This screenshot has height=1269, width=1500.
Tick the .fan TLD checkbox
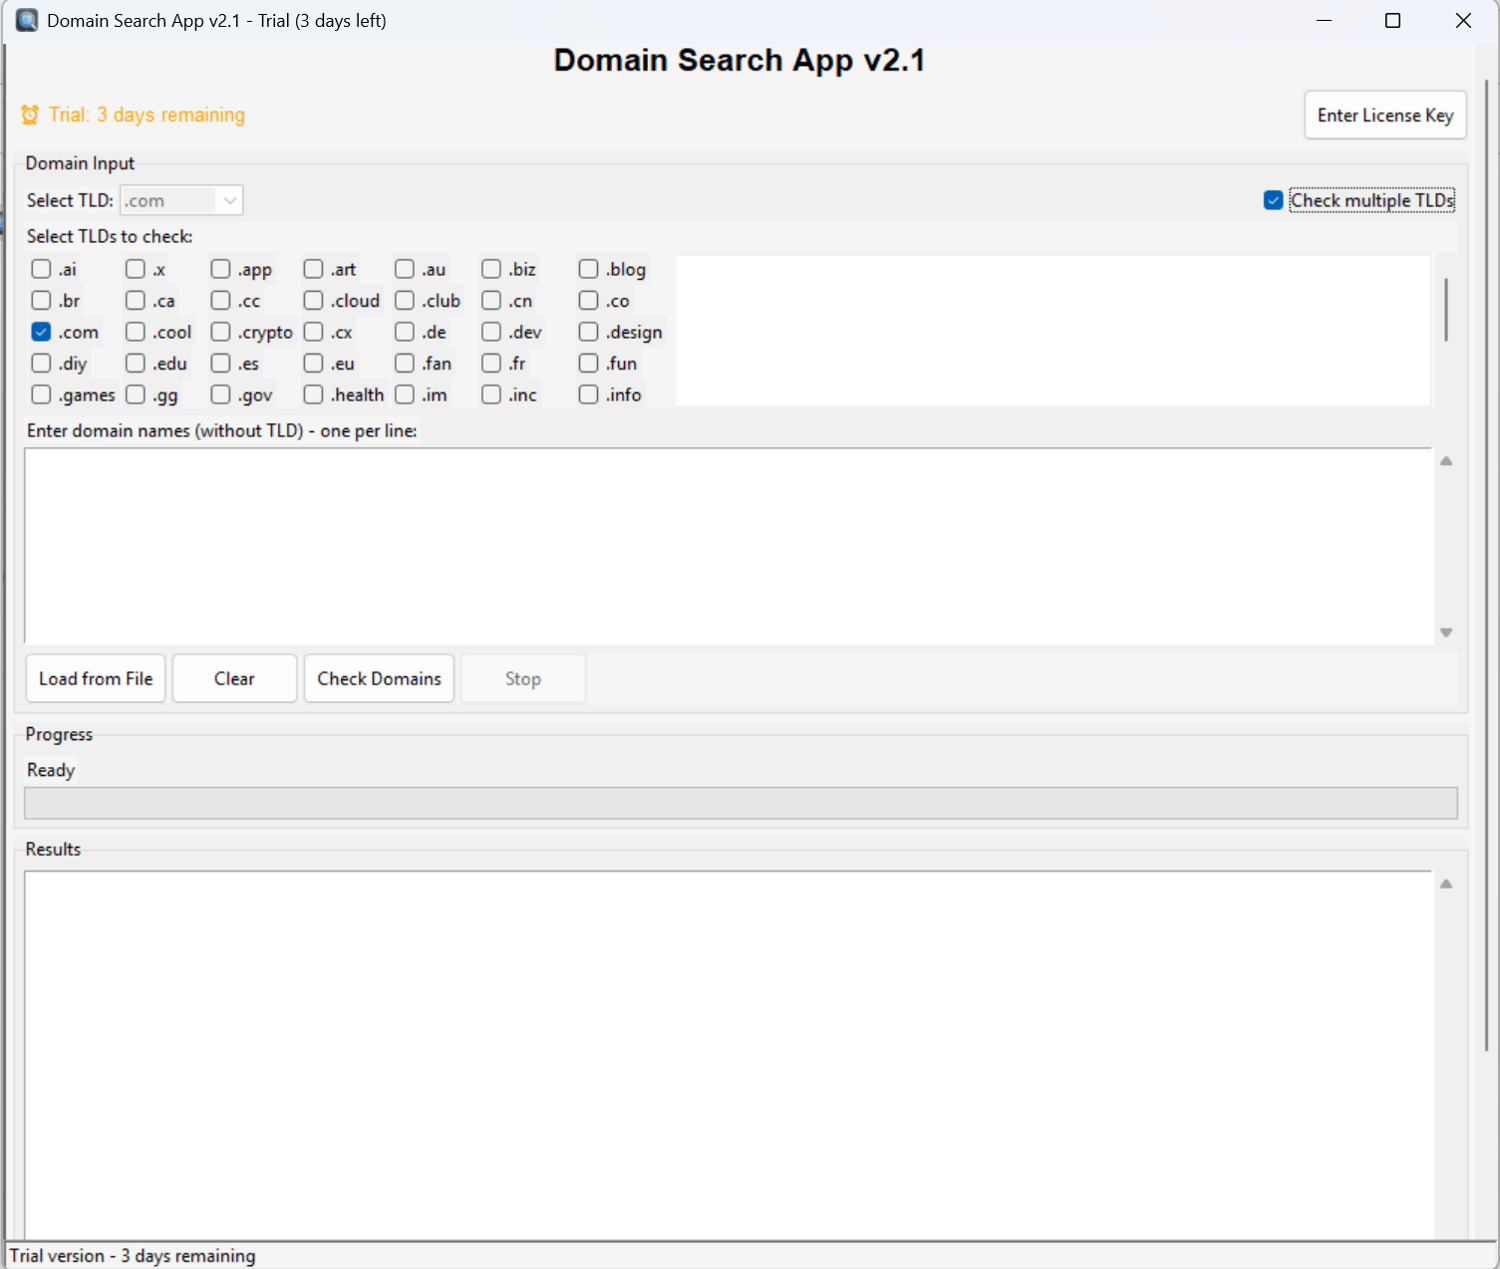404,363
